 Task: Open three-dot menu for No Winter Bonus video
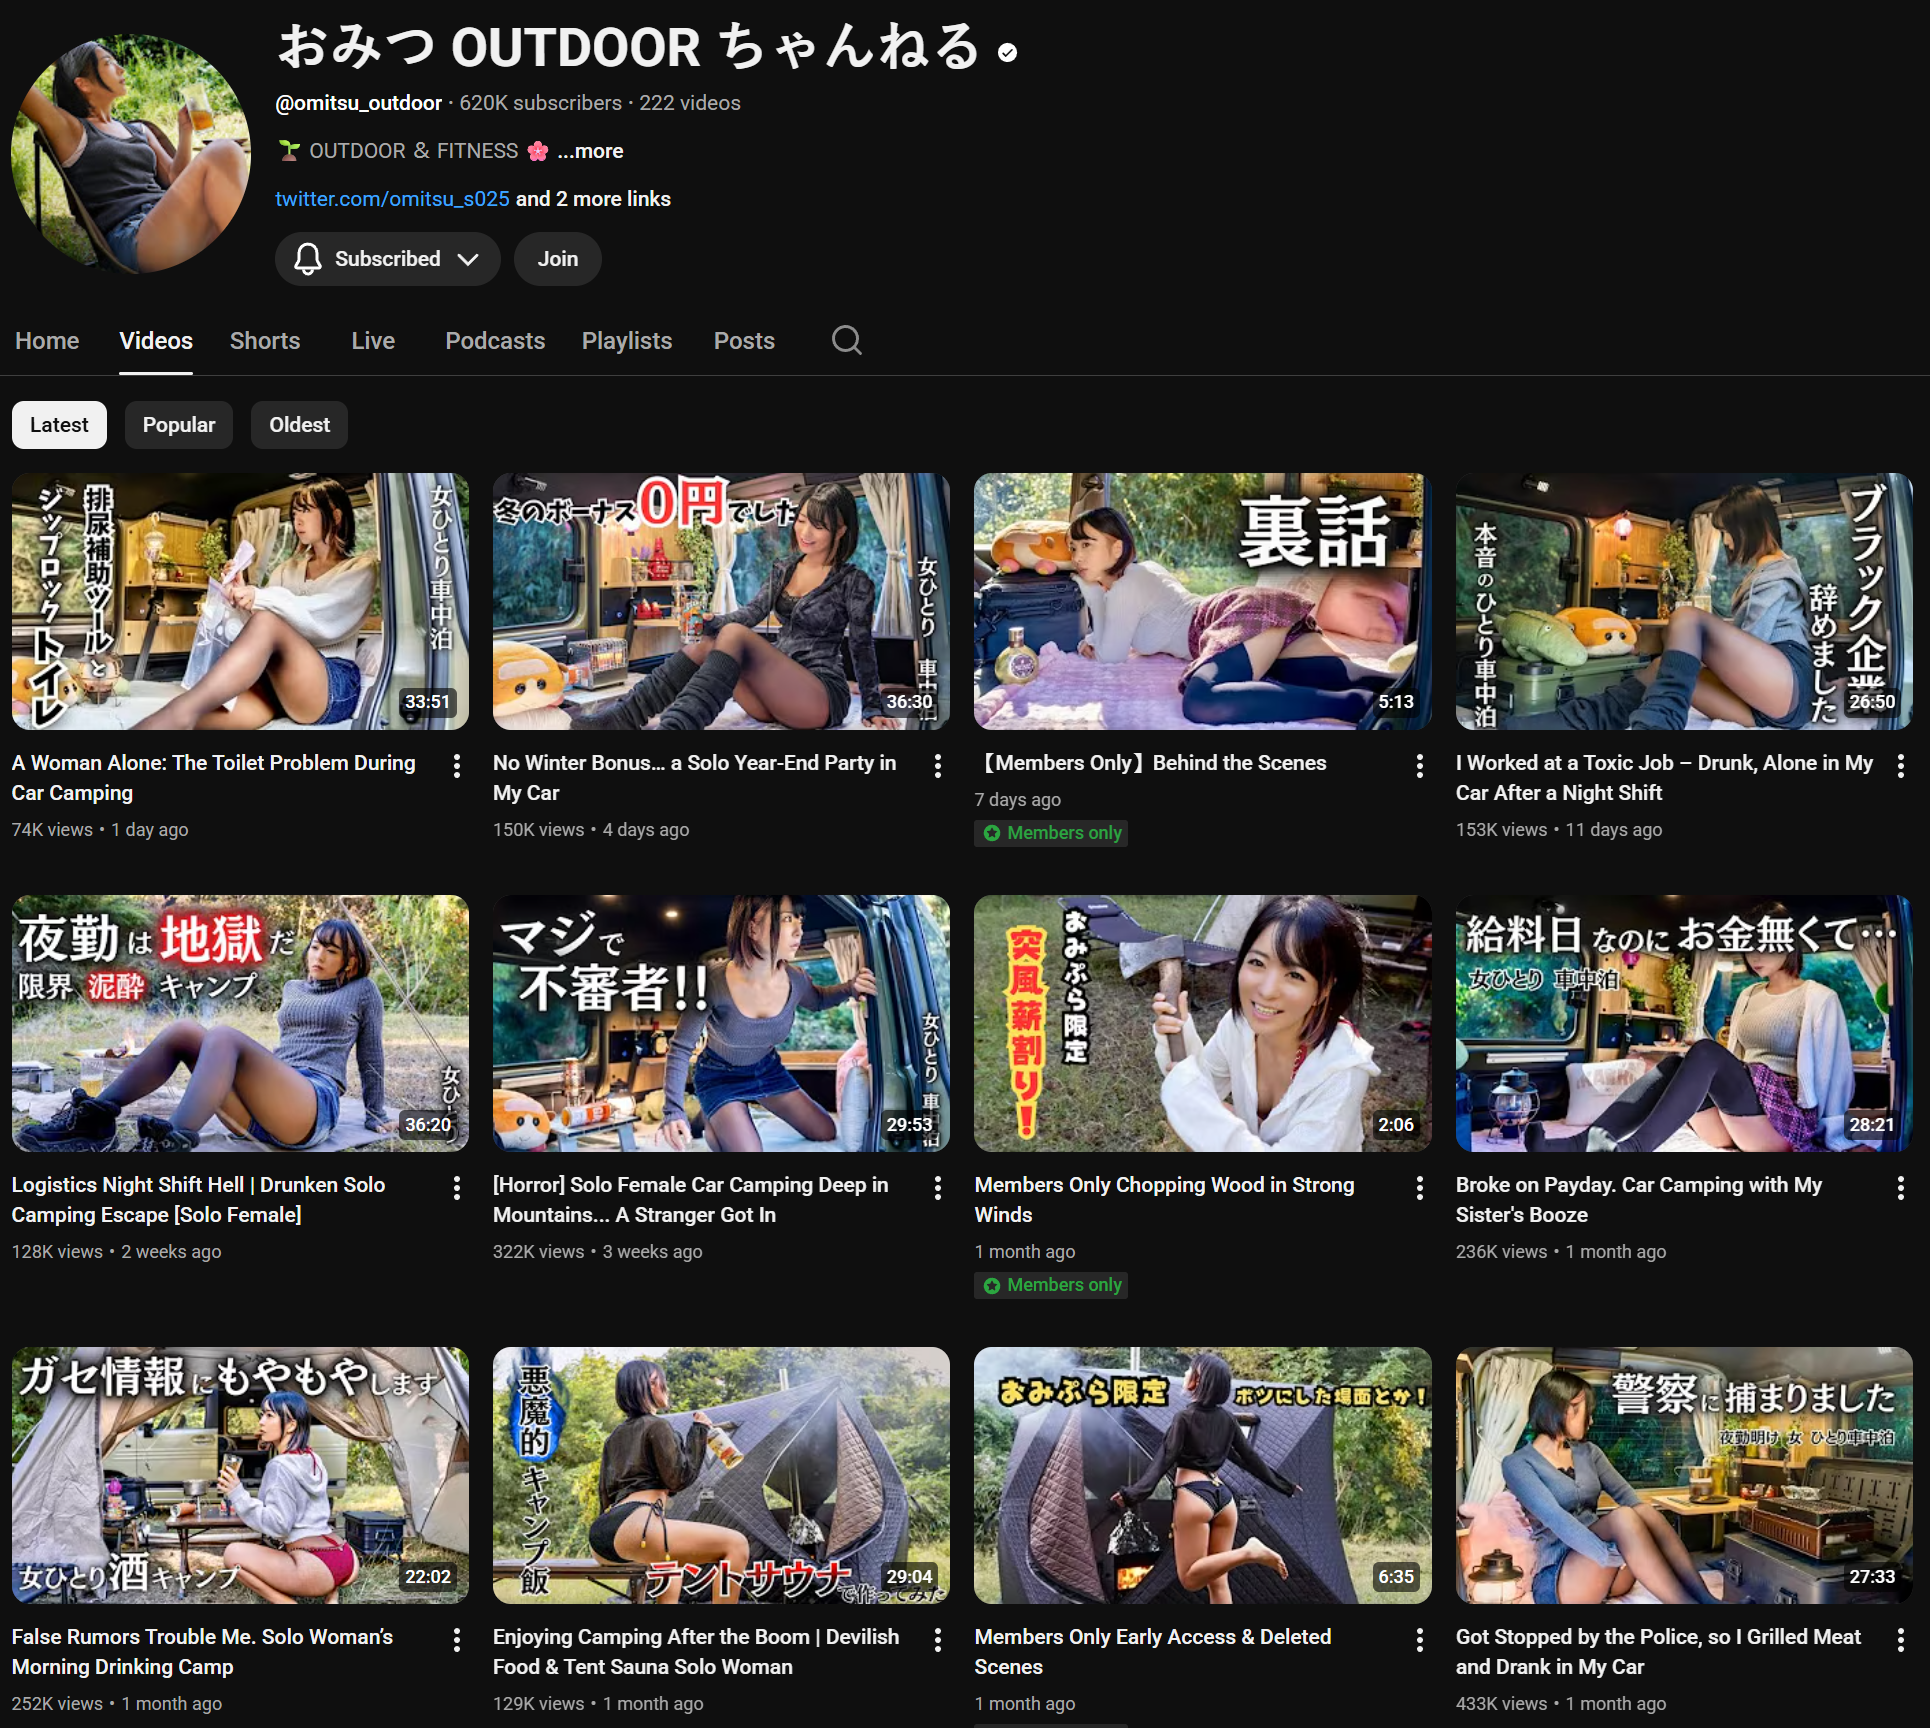click(938, 766)
